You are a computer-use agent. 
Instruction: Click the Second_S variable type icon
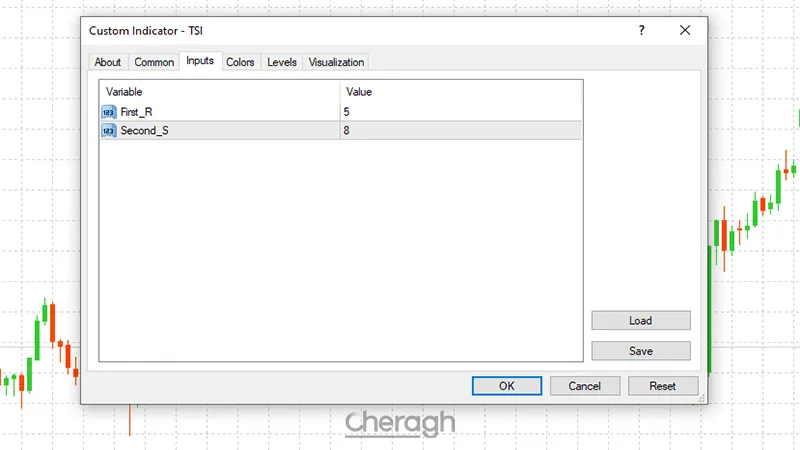(109, 130)
